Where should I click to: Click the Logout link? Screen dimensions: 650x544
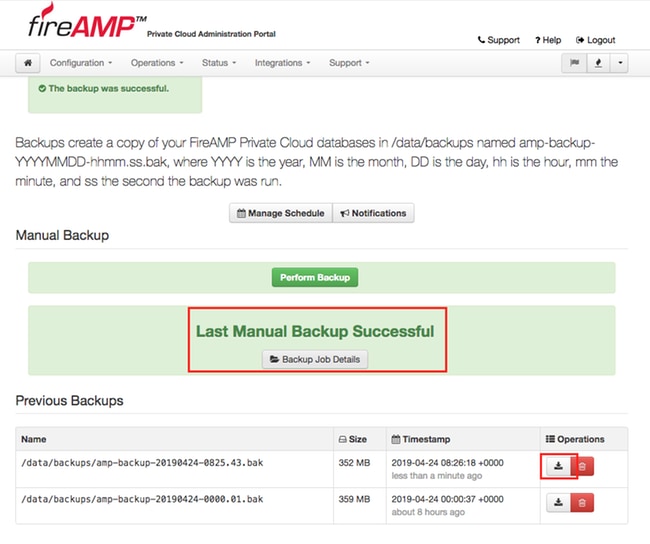596,40
